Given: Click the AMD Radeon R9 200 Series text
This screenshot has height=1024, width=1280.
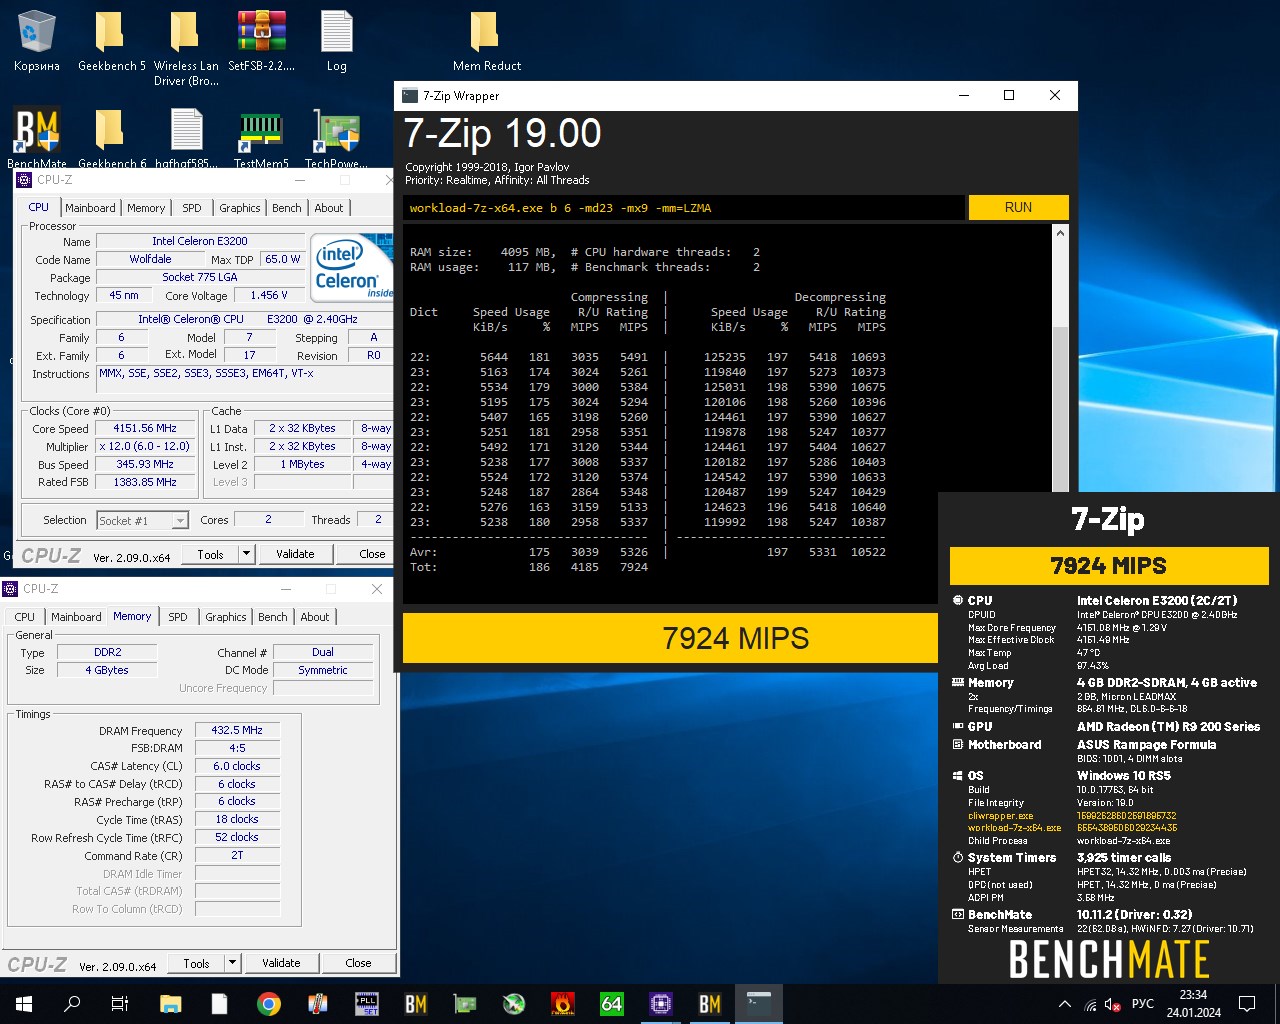Looking at the screenshot, I should tap(1168, 727).
